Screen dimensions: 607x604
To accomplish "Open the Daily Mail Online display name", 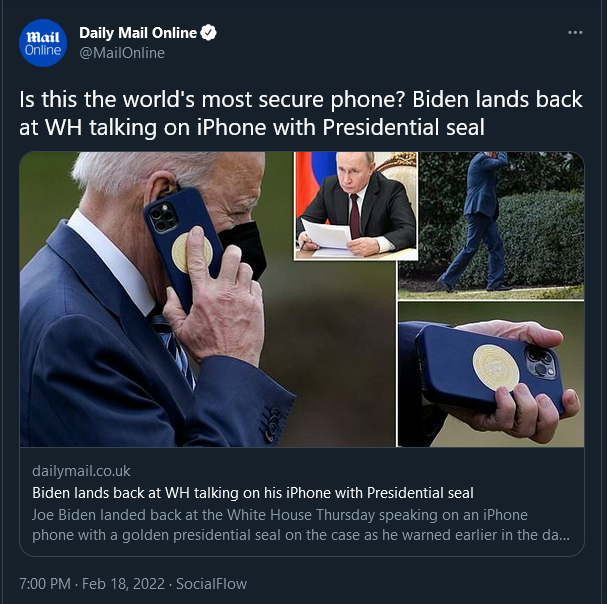I will 138,33.
